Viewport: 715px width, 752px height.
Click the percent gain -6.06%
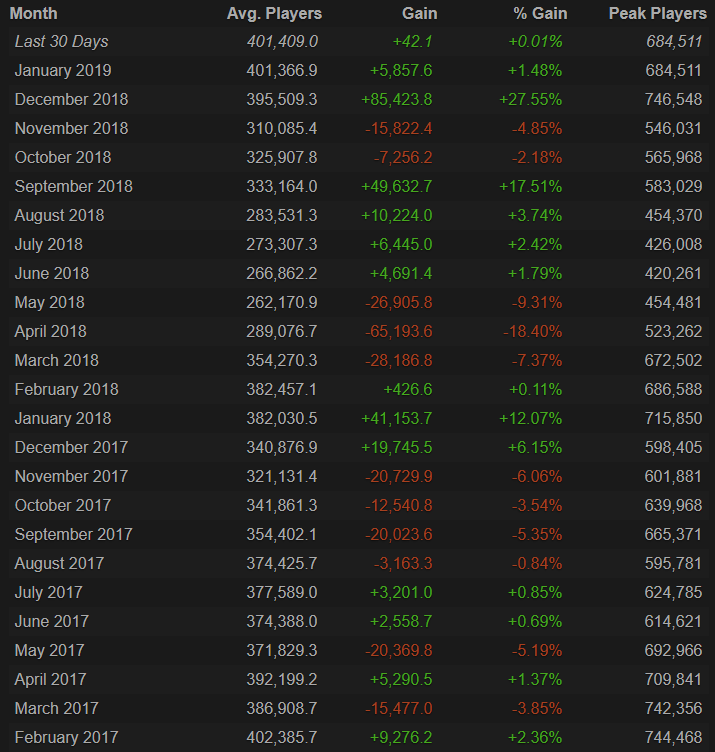537,476
